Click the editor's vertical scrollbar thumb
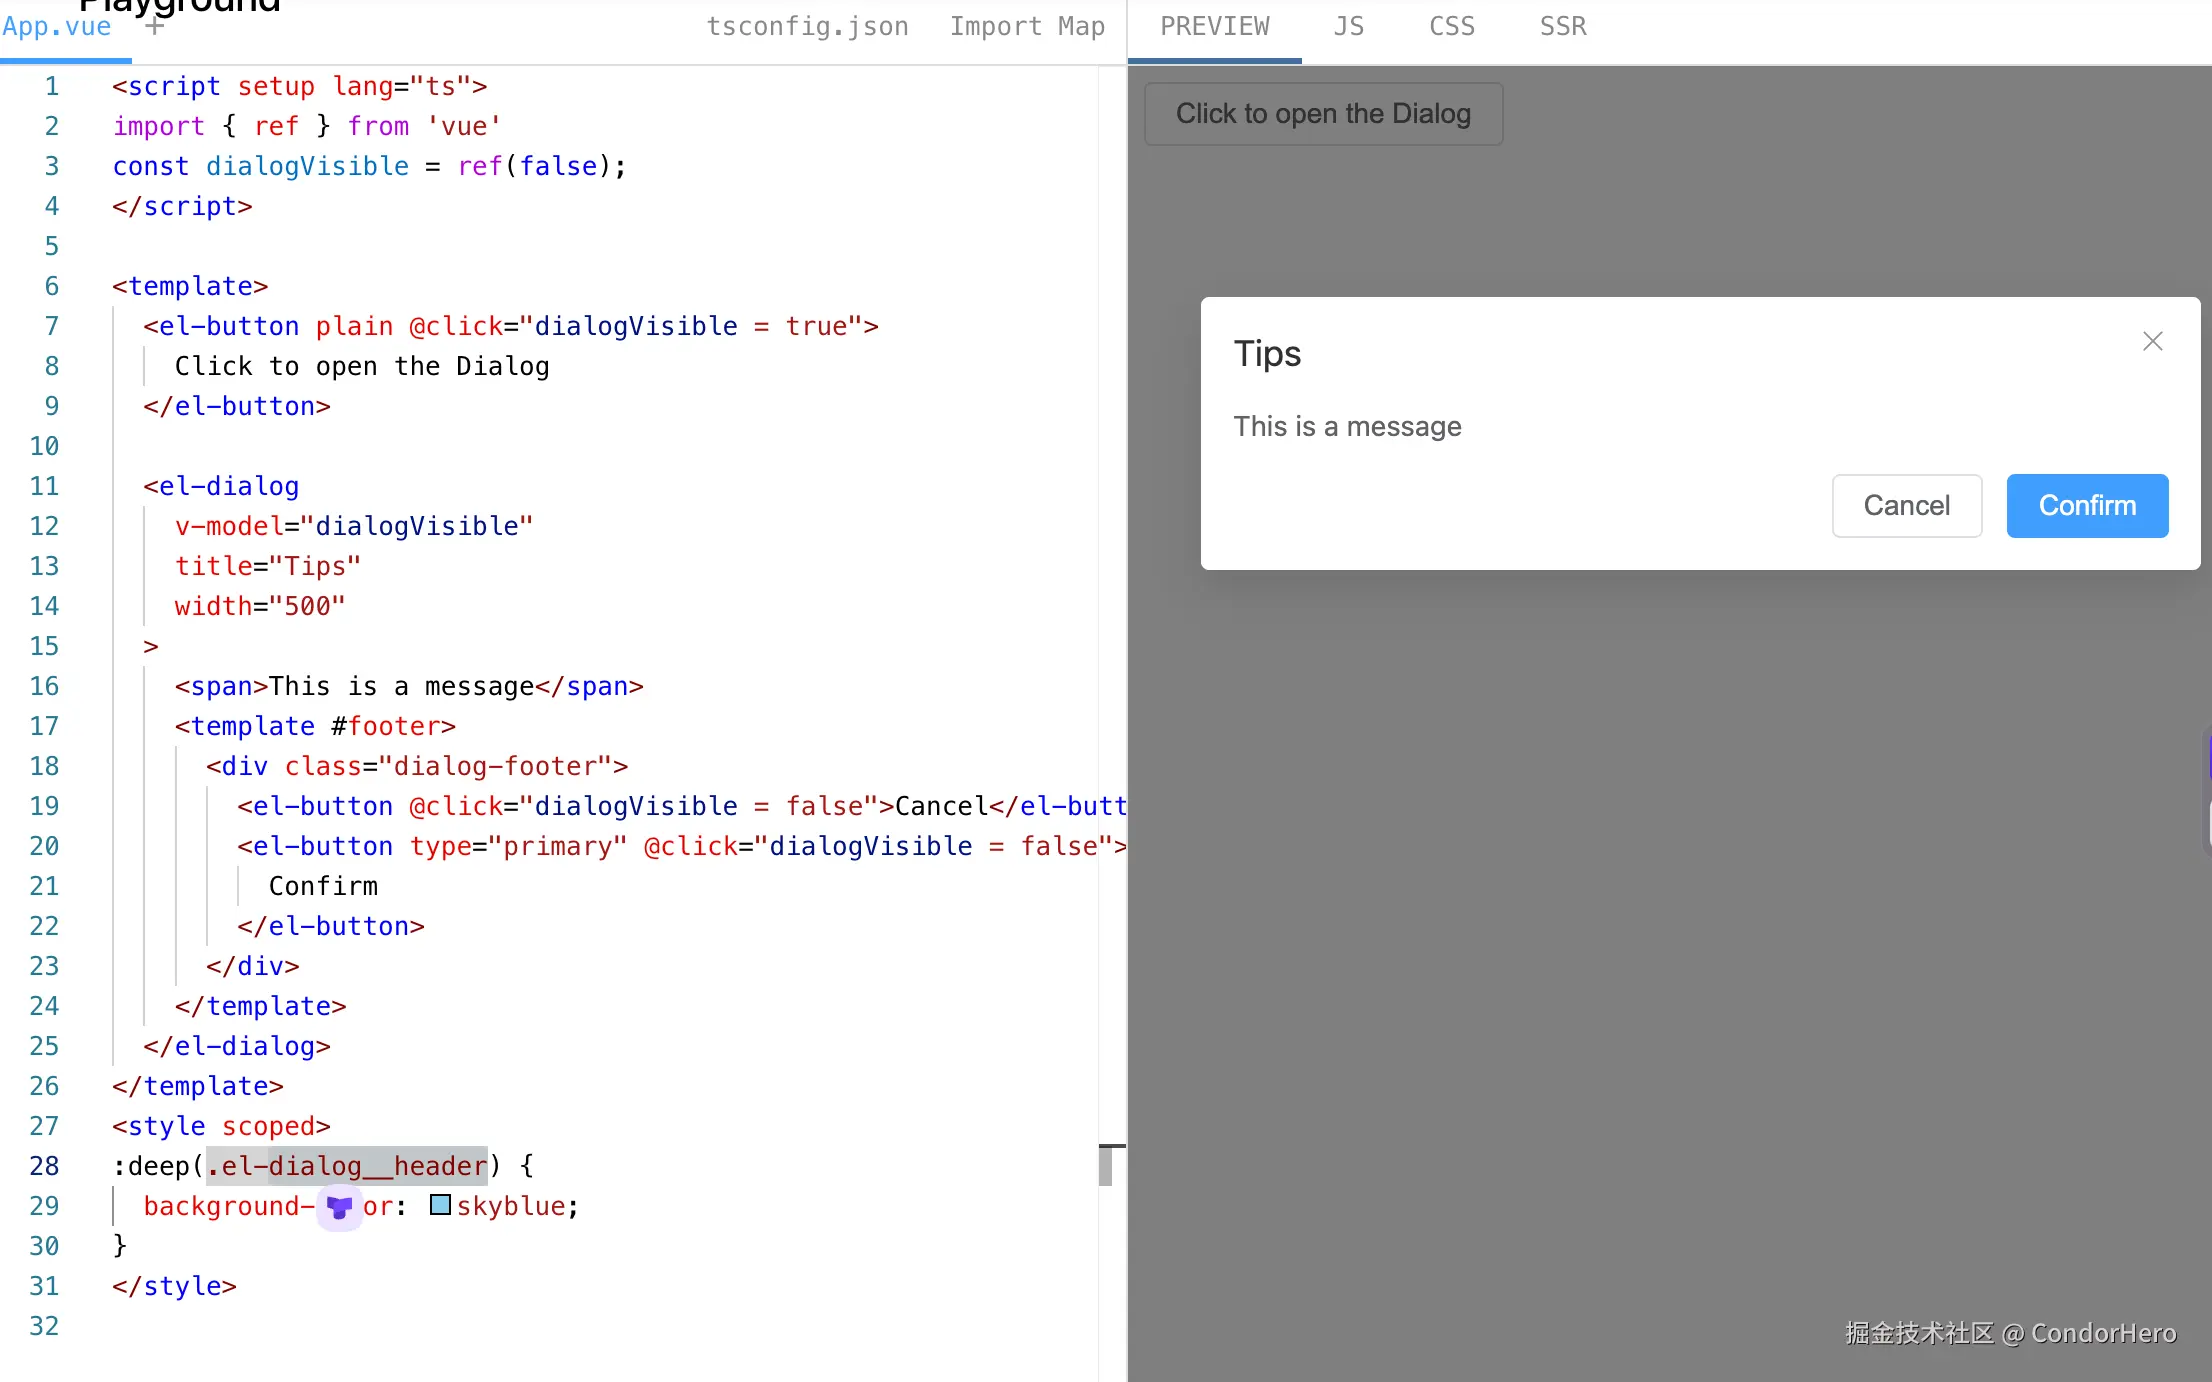2212x1382 pixels. pyautogui.click(x=1105, y=1166)
